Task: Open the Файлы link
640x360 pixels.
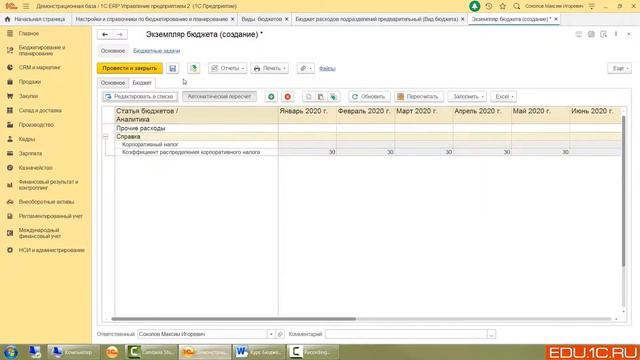Action: tap(327, 69)
